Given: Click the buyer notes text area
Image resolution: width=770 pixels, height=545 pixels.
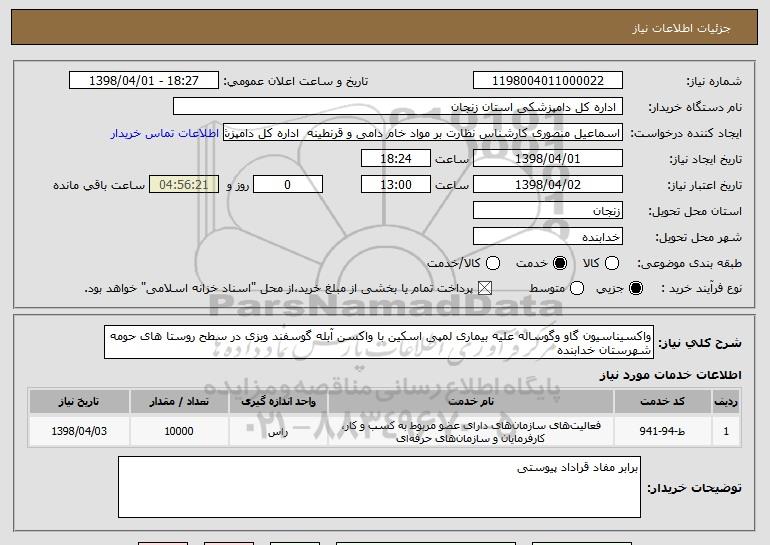Looking at the screenshot, I should click(379, 487).
